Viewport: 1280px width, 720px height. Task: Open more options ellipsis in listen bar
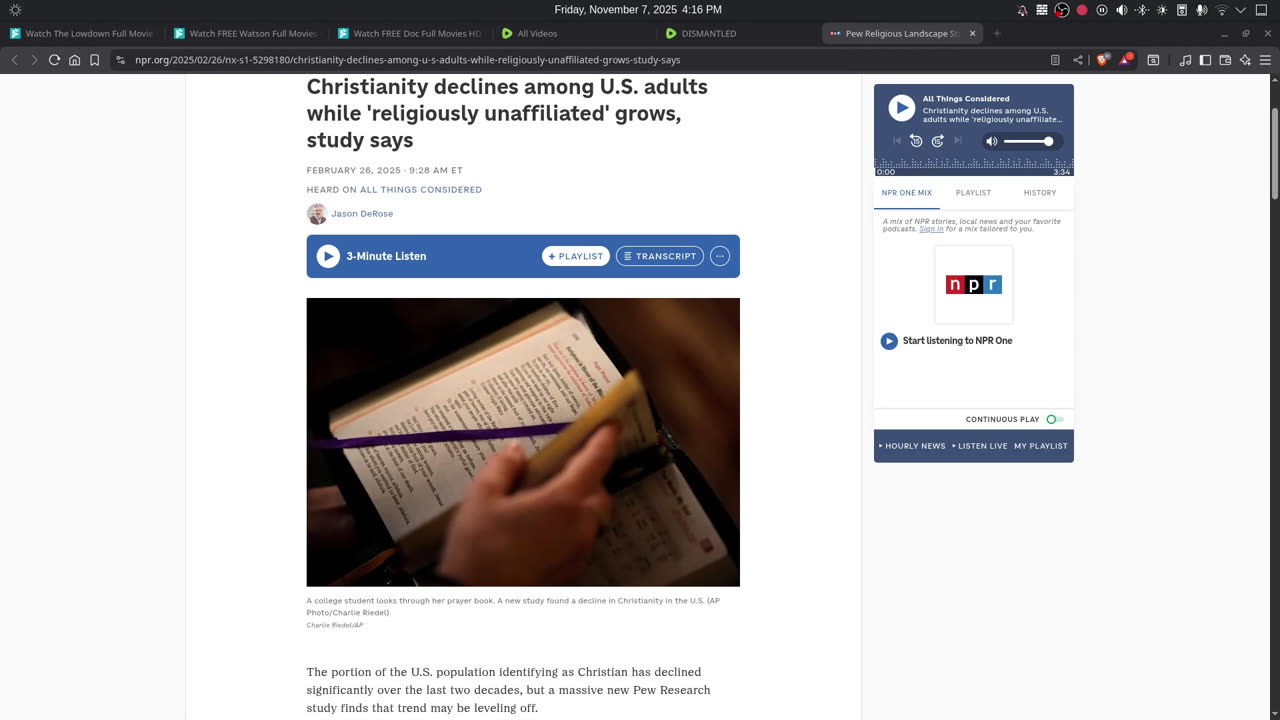[720, 256]
